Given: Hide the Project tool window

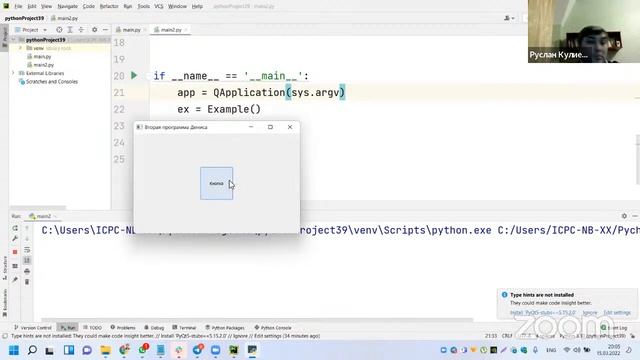Looking at the screenshot, I should pos(105,30).
